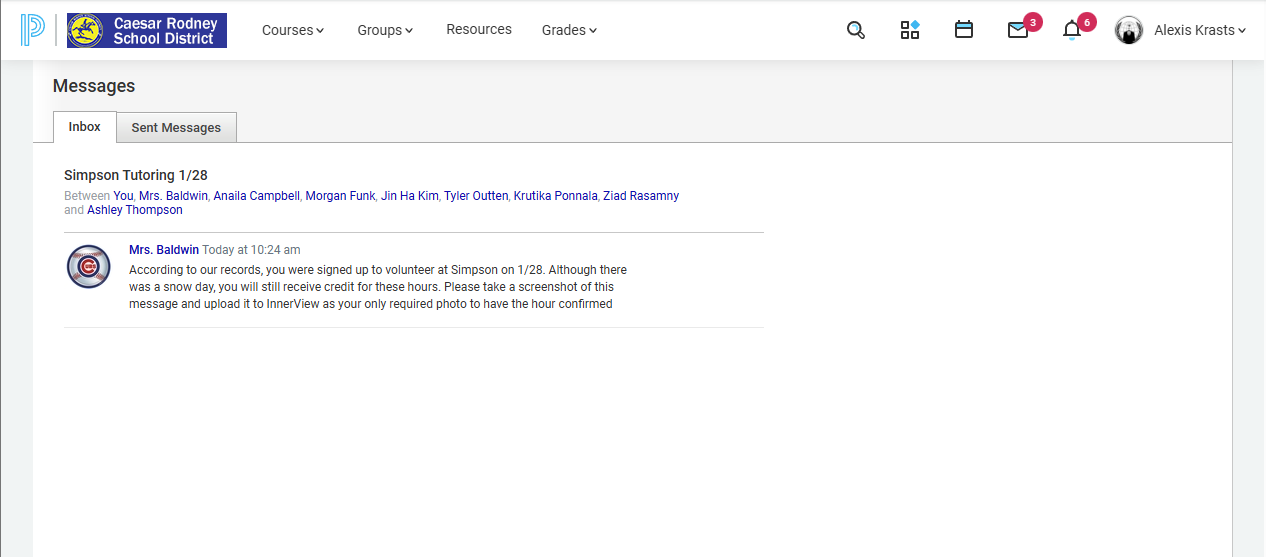Open the search magnifier icon
This screenshot has height=557, width=1266.
(855, 30)
